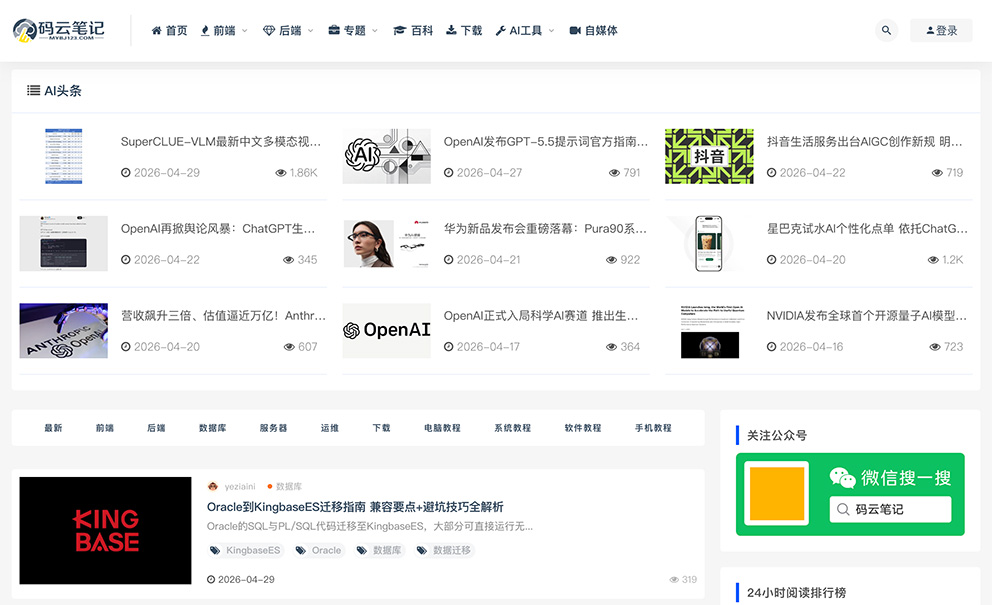The height and width of the screenshot is (605, 992).
Task: Select the 后端 category tab
Action: (x=156, y=428)
